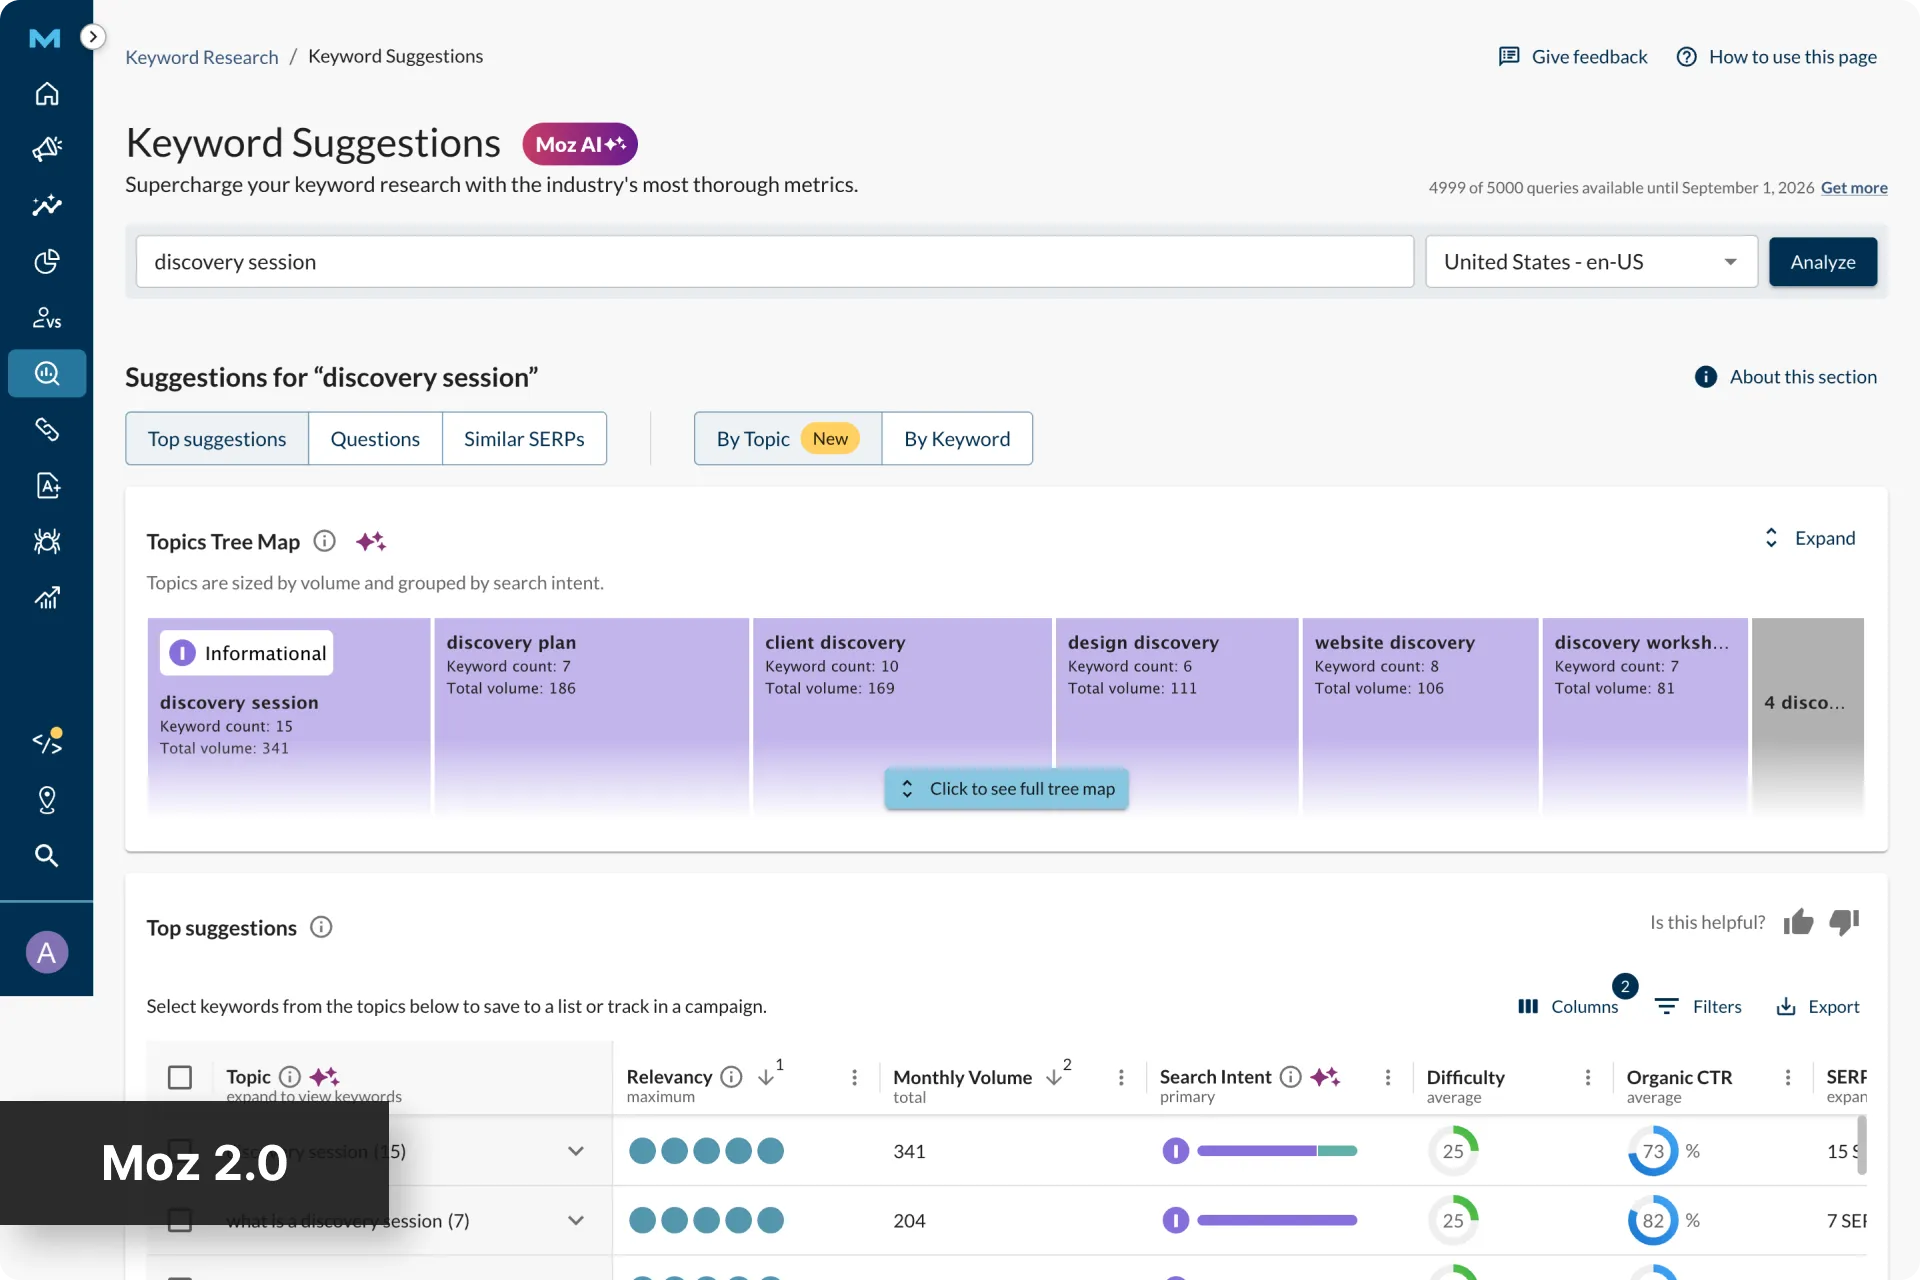1920x1280 pixels.
Task: Select the By Keyword view toggle
Action: 957,439
